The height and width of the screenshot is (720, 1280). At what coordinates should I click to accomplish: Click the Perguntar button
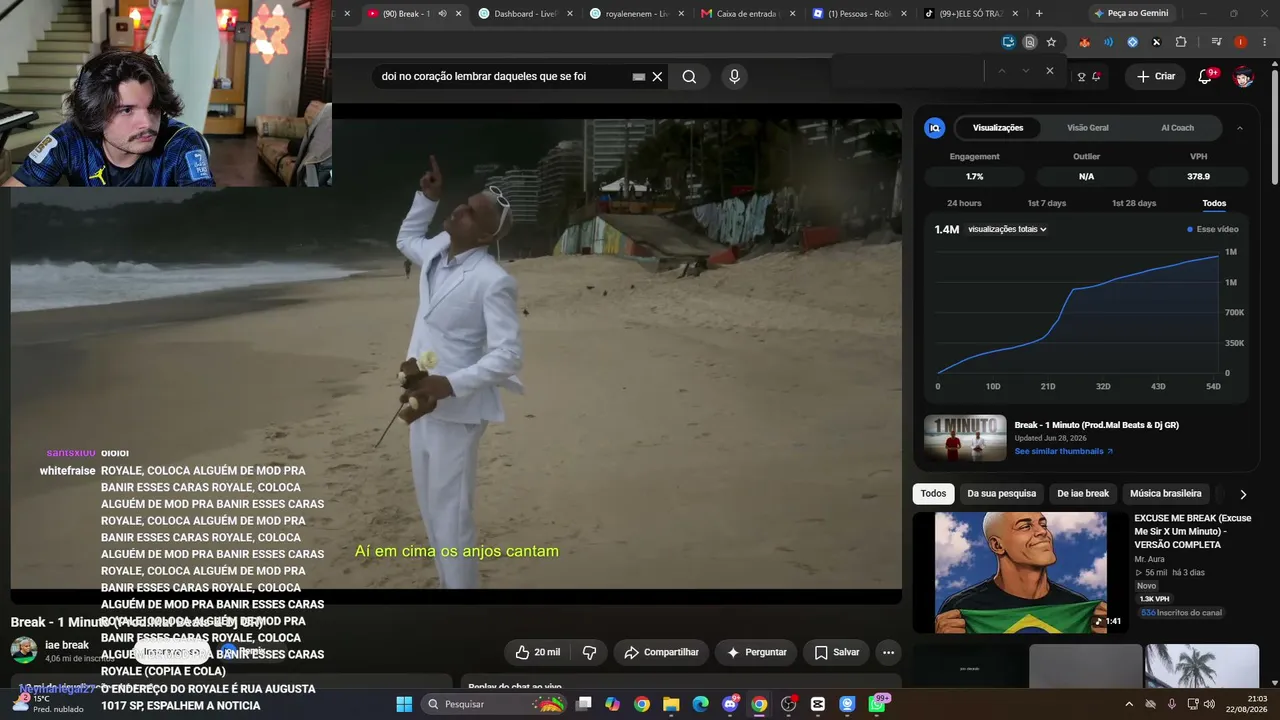(756, 653)
